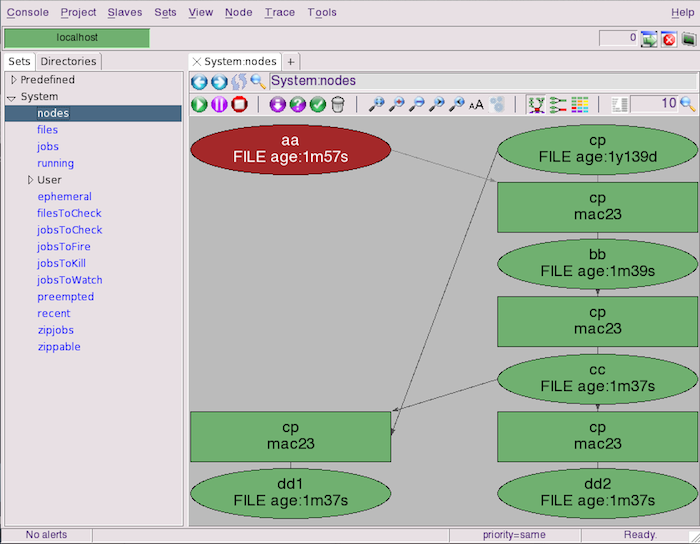Image resolution: width=700 pixels, height=544 pixels.
Task: Expand the User tree node
Action: [30, 180]
